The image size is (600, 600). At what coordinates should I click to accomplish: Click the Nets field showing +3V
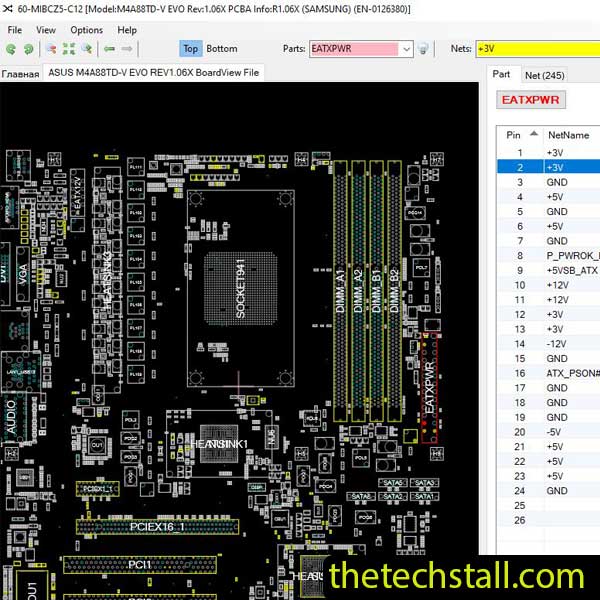(x=538, y=49)
